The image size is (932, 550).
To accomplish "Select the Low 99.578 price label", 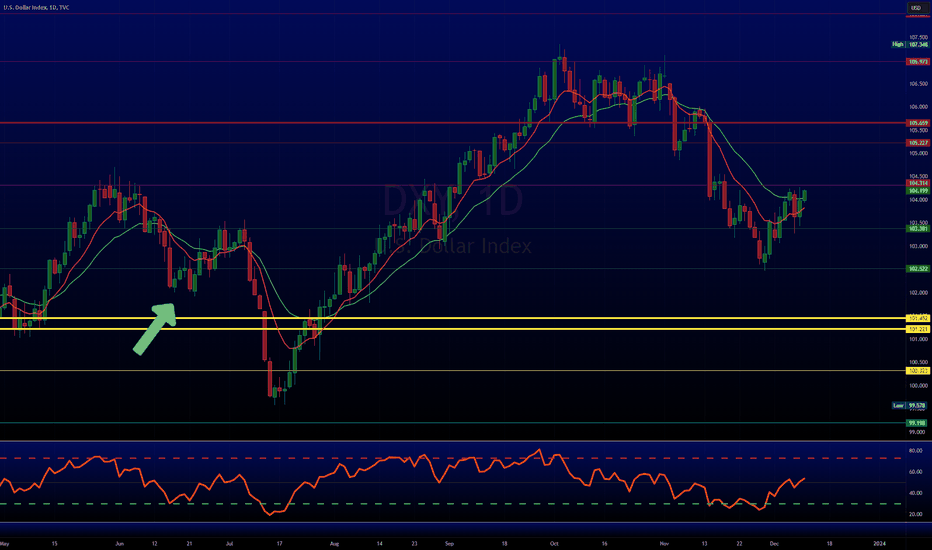I will coord(910,406).
